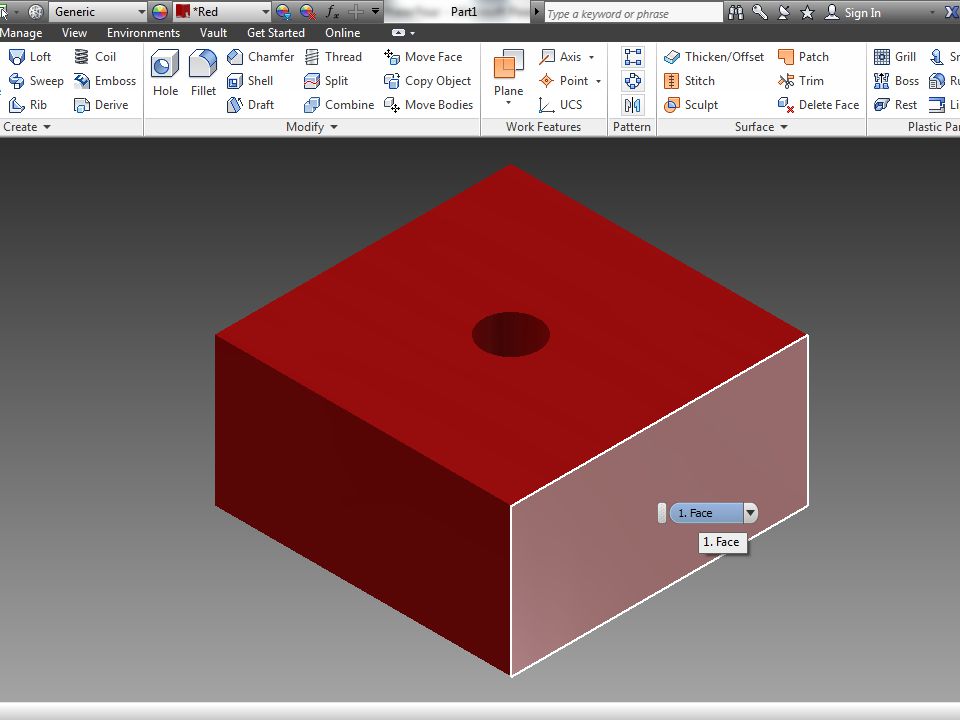Pick the Boss plastic part tool
The height and width of the screenshot is (720, 960).
[x=896, y=81]
